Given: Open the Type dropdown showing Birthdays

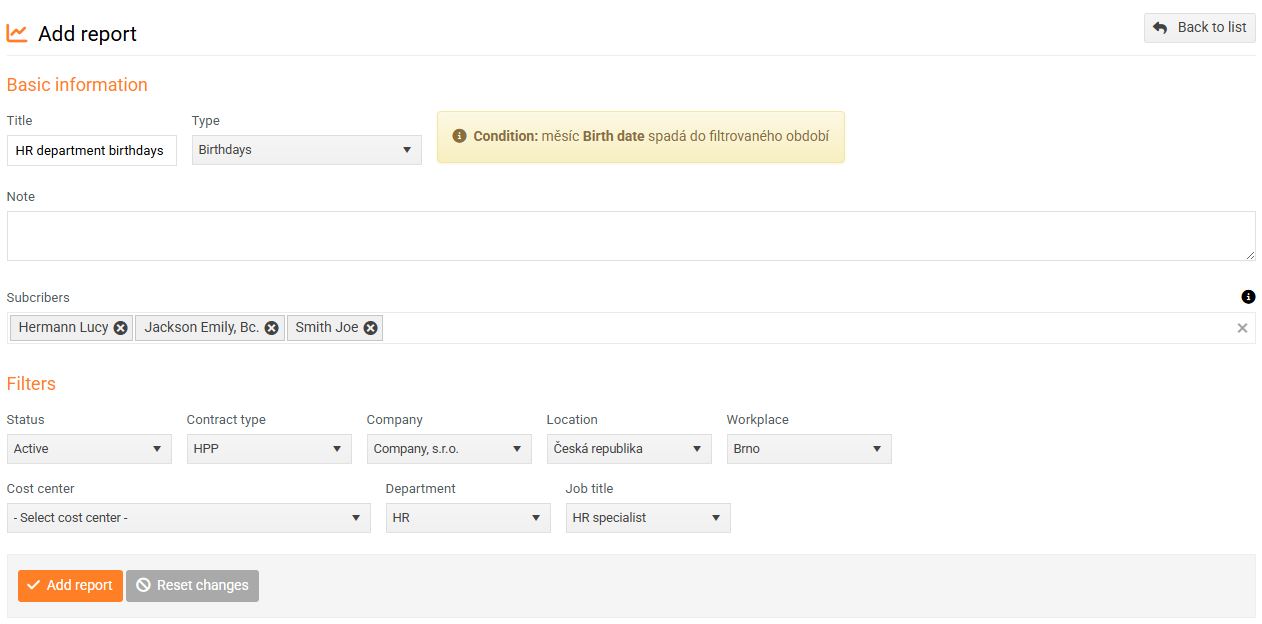Looking at the screenshot, I should [x=306, y=150].
